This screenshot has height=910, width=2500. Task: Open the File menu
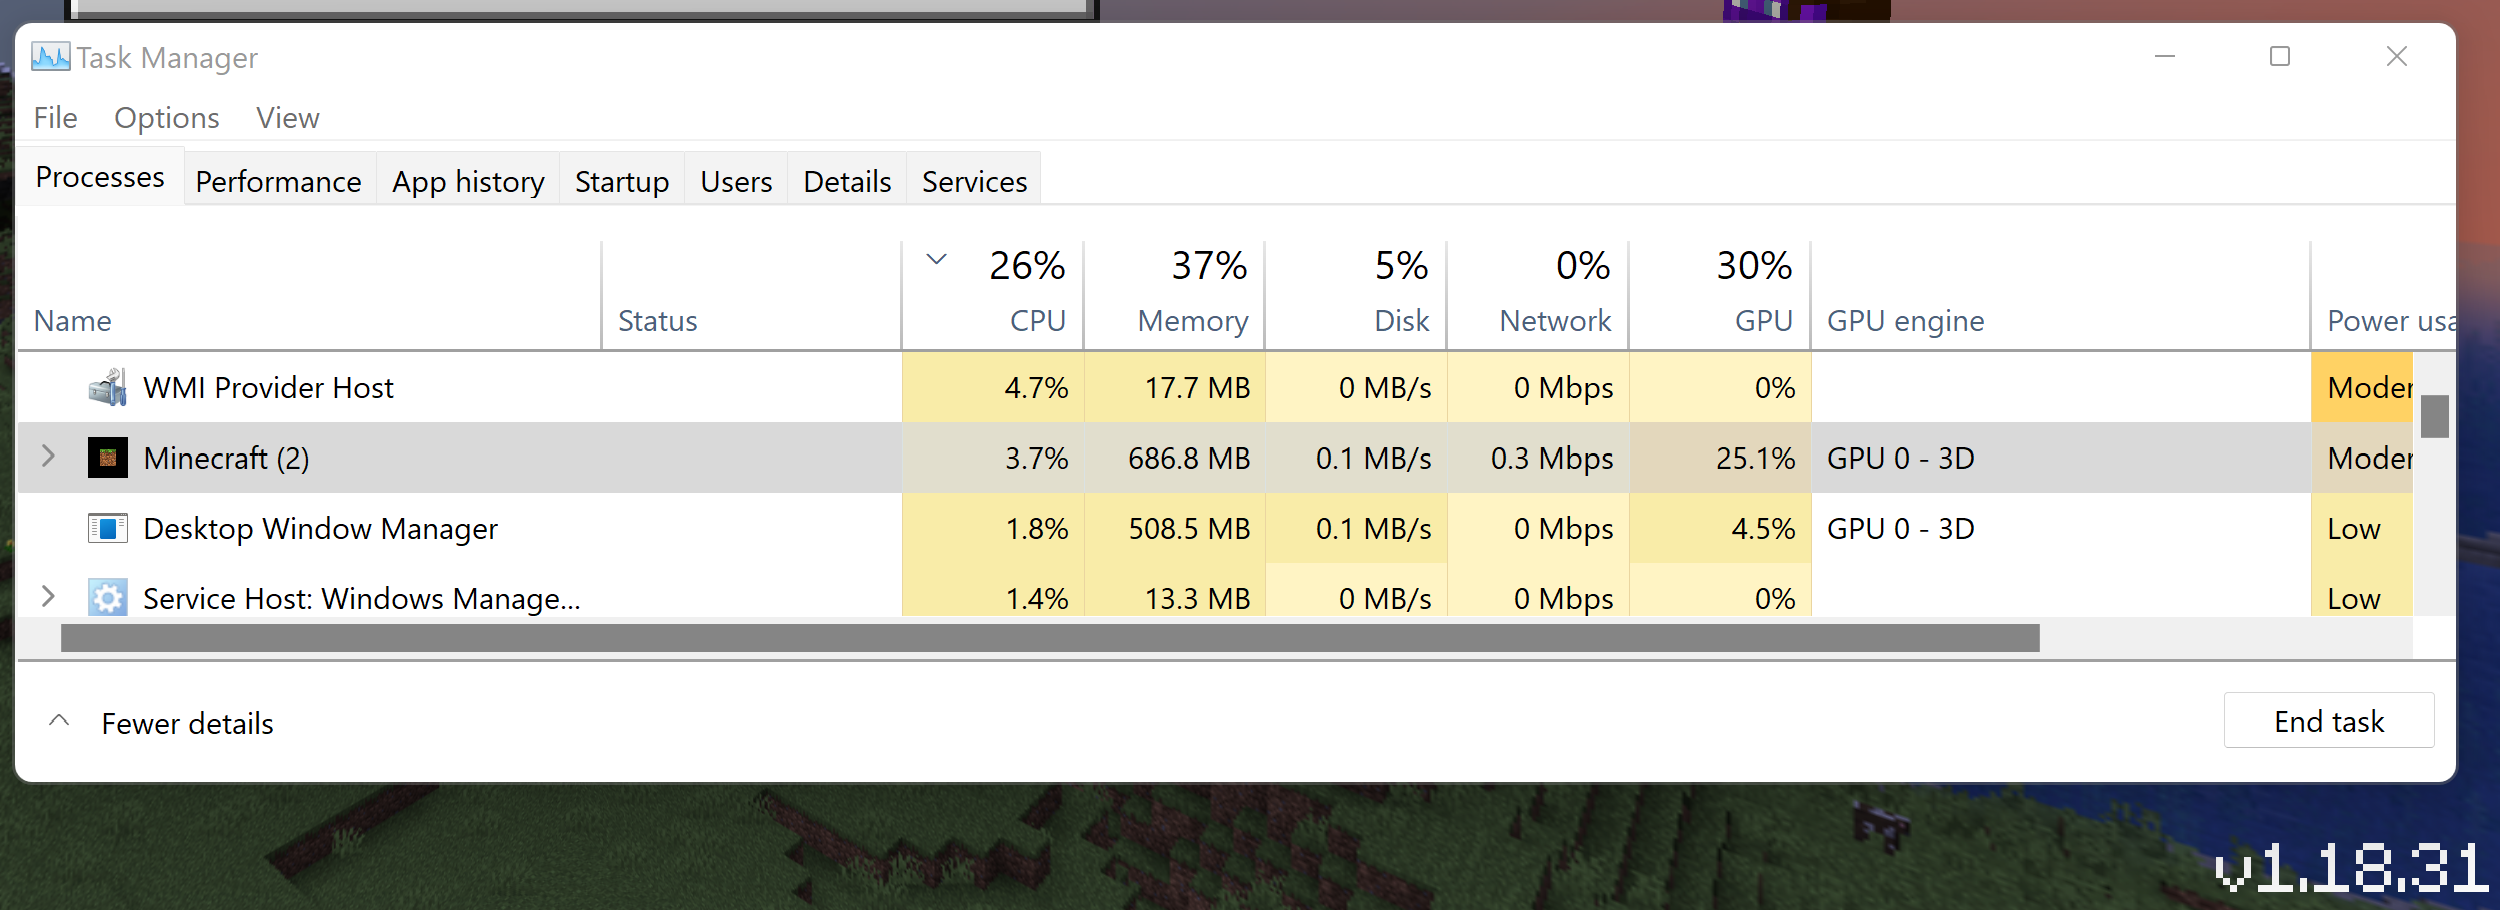(55, 118)
